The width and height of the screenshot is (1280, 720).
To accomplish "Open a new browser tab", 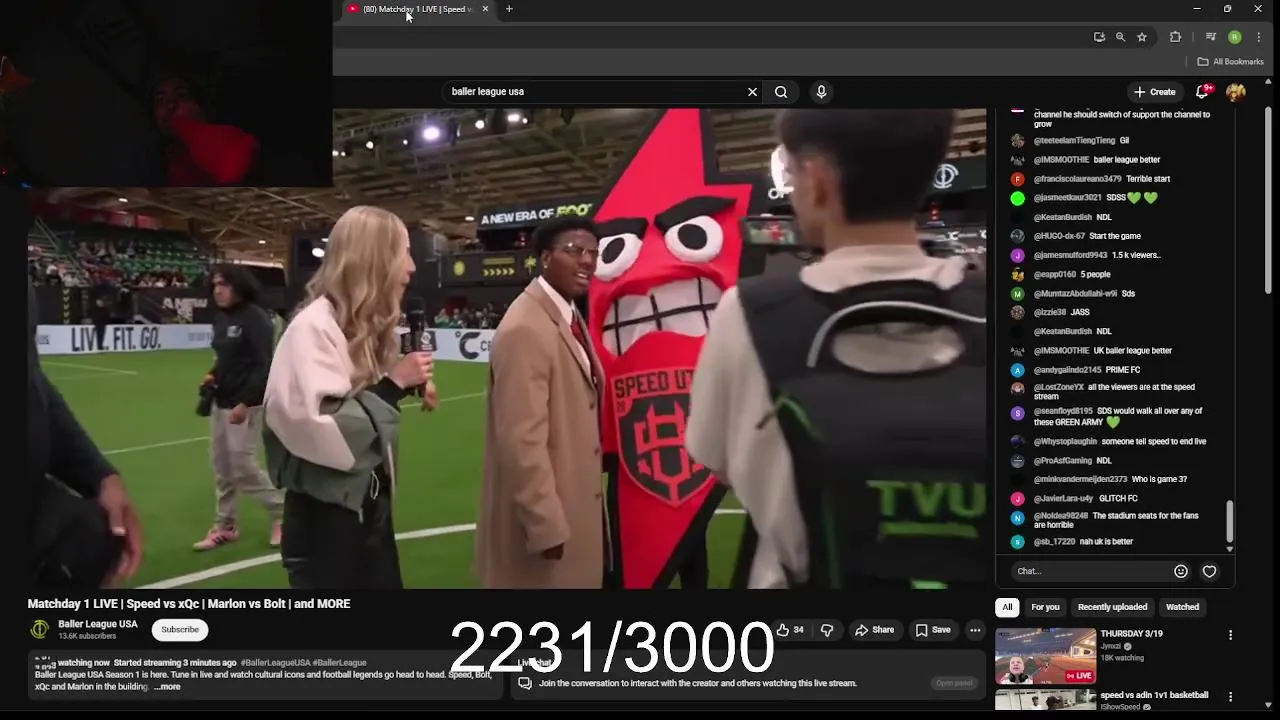I will click(509, 9).
